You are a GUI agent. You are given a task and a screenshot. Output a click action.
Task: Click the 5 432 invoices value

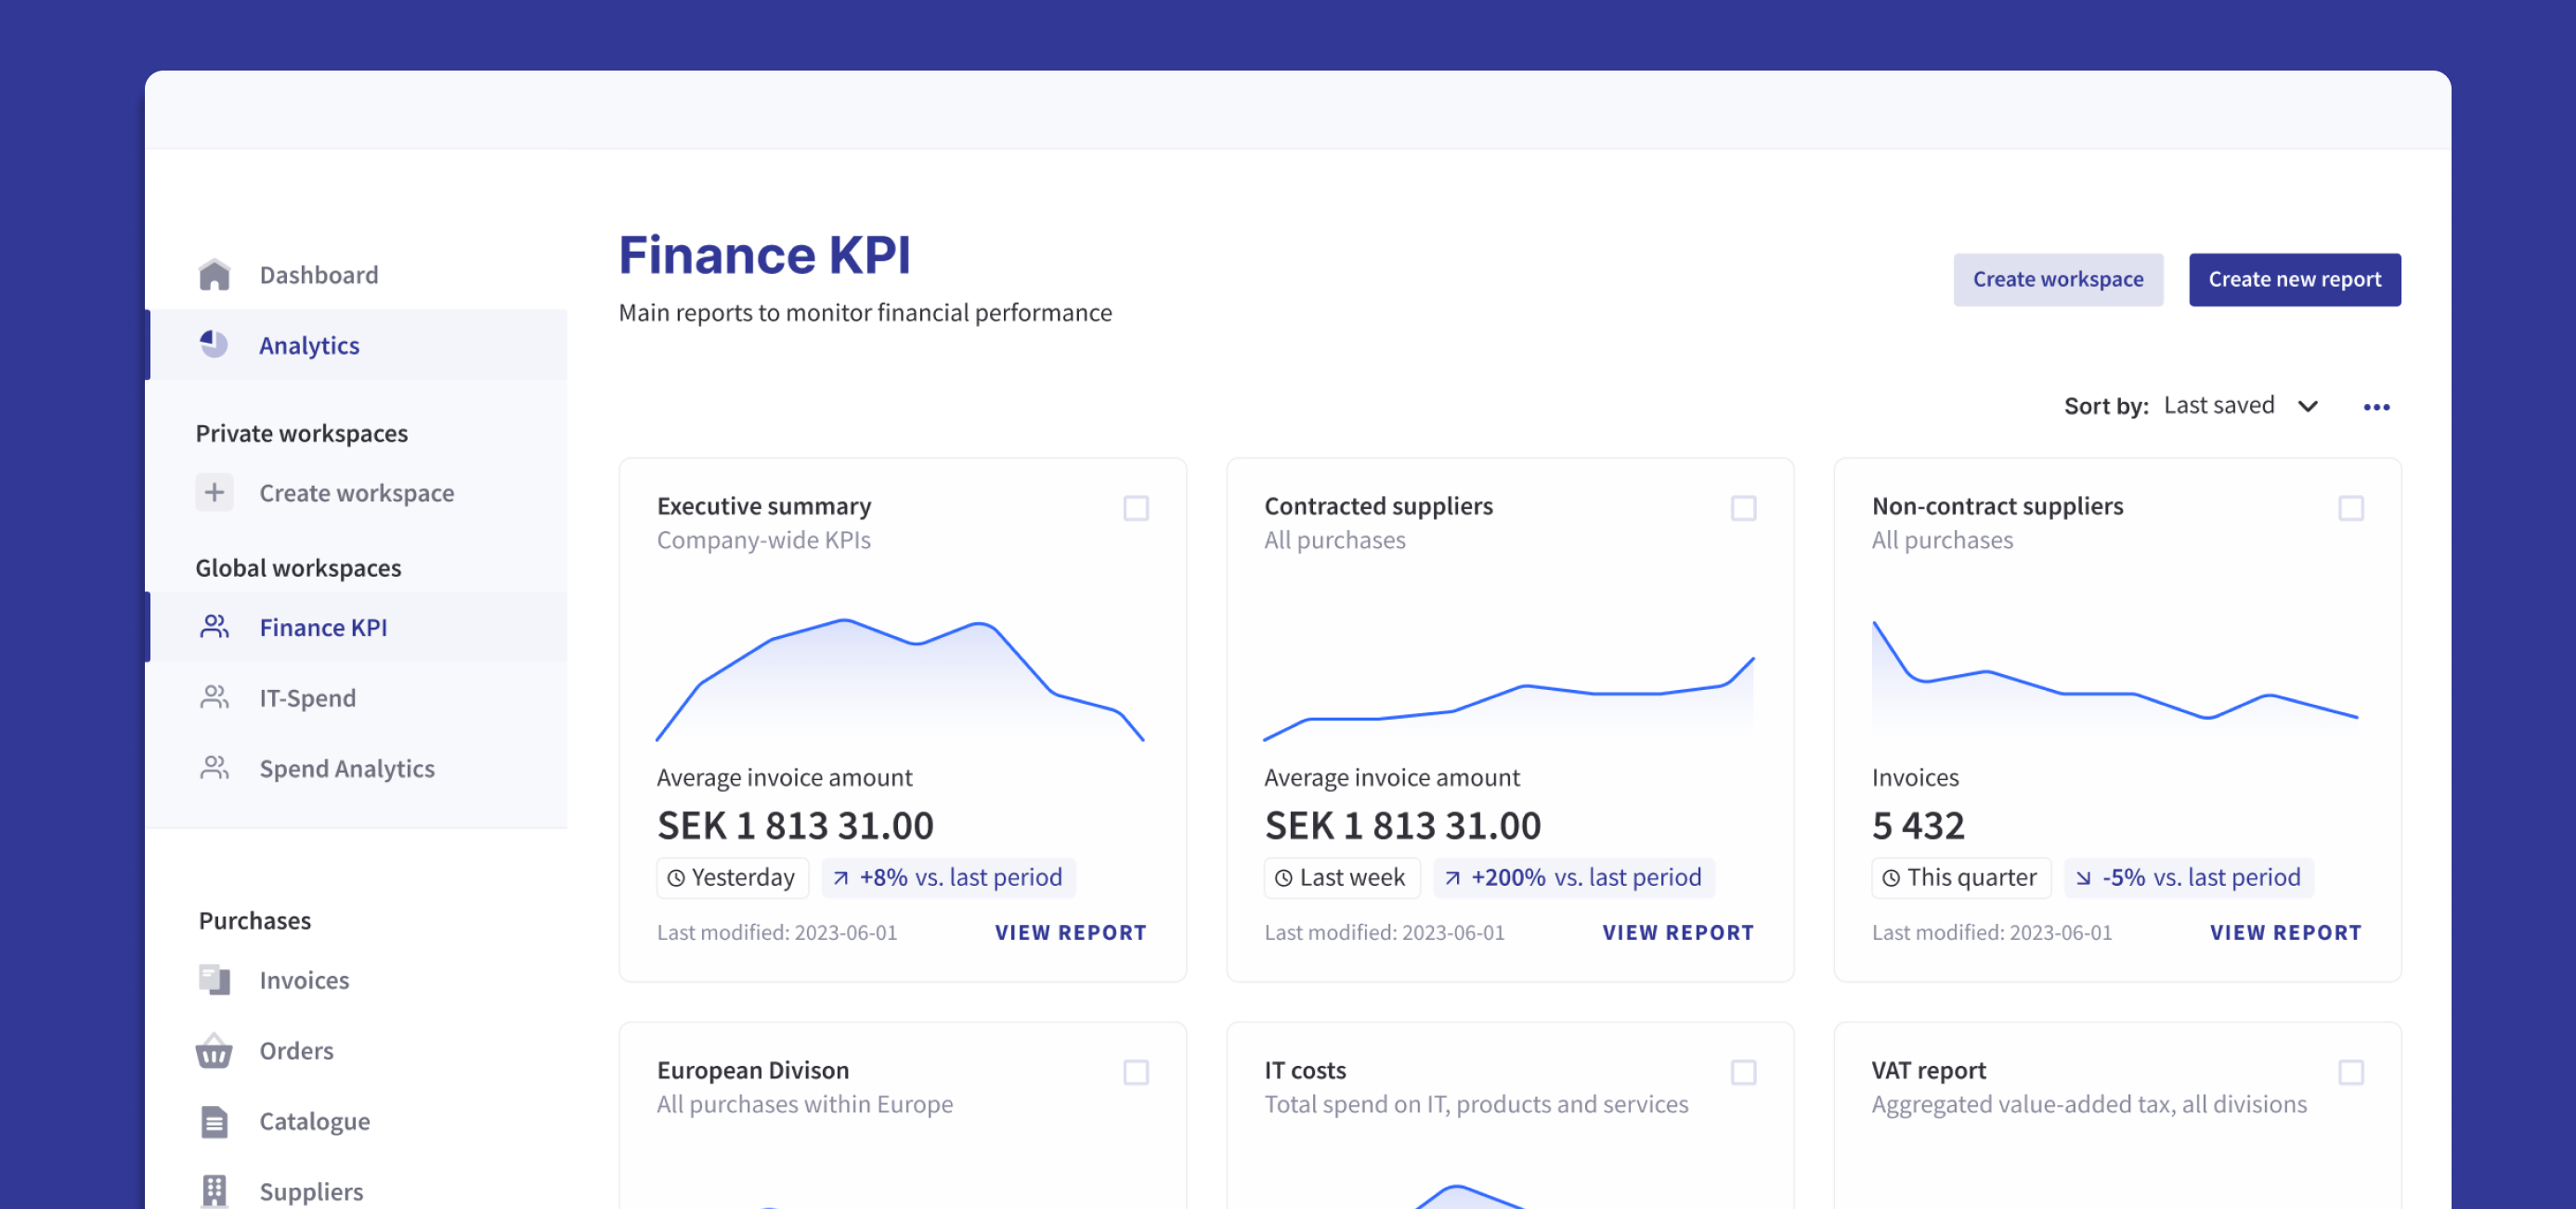[x=1918, y=825]
